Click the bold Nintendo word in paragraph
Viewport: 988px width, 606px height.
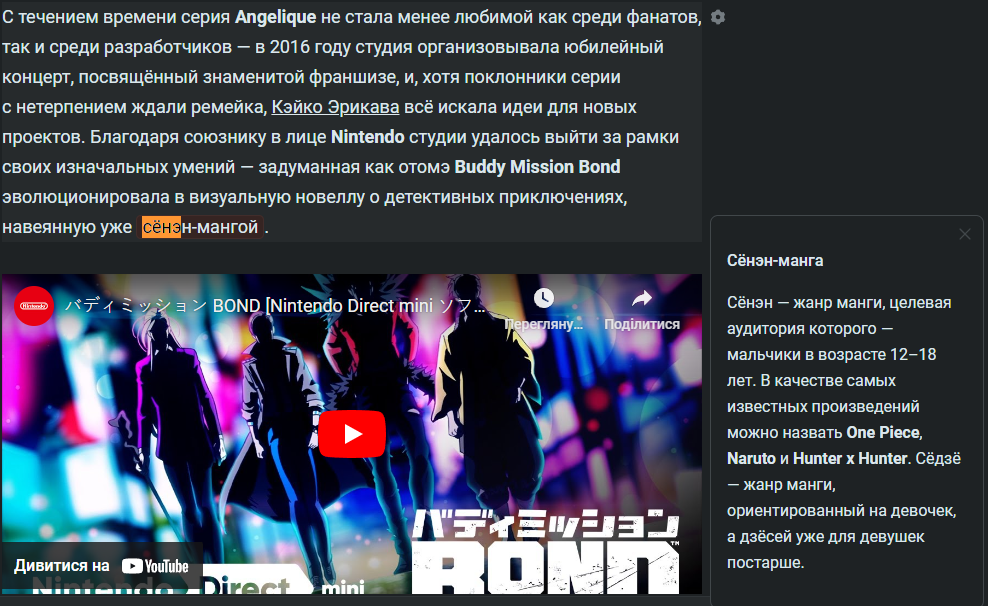(367, 137)
